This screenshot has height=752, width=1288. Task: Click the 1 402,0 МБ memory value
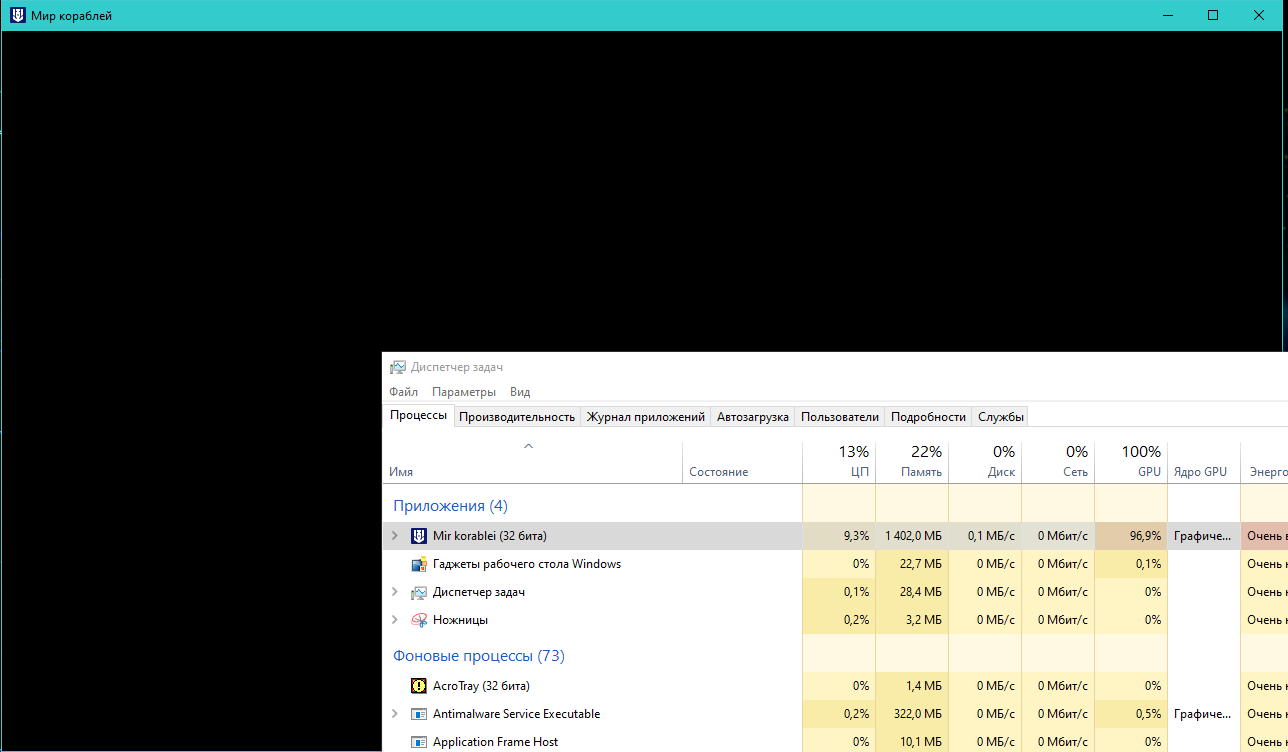tap(912, 536)
